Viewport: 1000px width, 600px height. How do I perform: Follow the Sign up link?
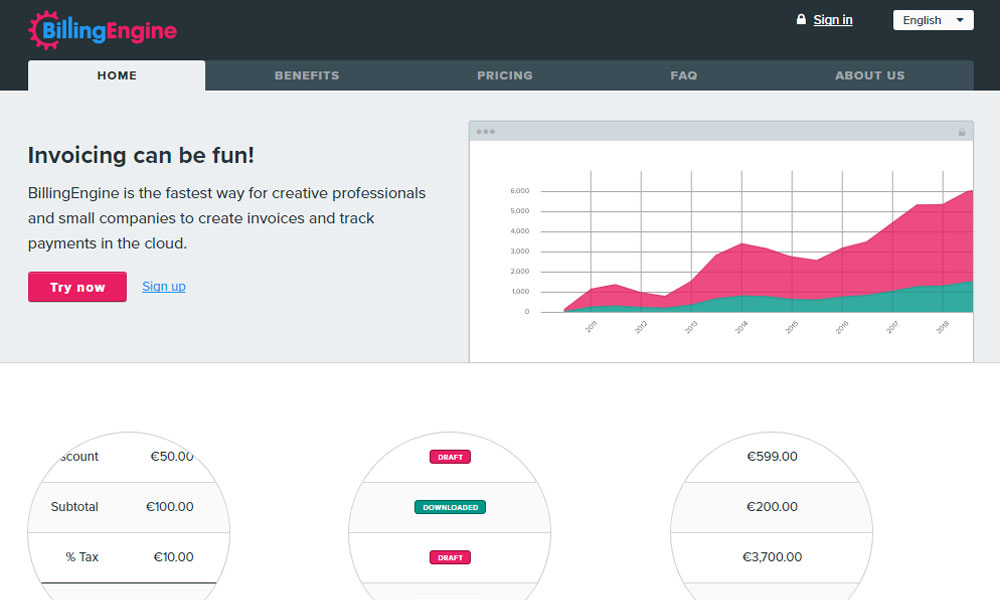tap(164, 287)
